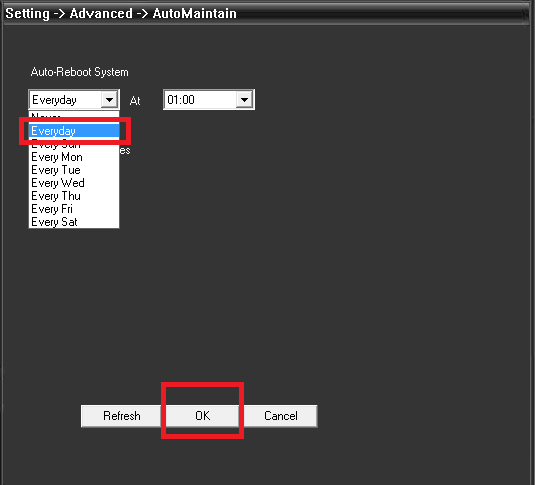The height and width of the screenshot is (485, 535).
Task: Open the Auto-Reboot day dropdown arrow
Action: pyautogui.click(x=109, y=100)
